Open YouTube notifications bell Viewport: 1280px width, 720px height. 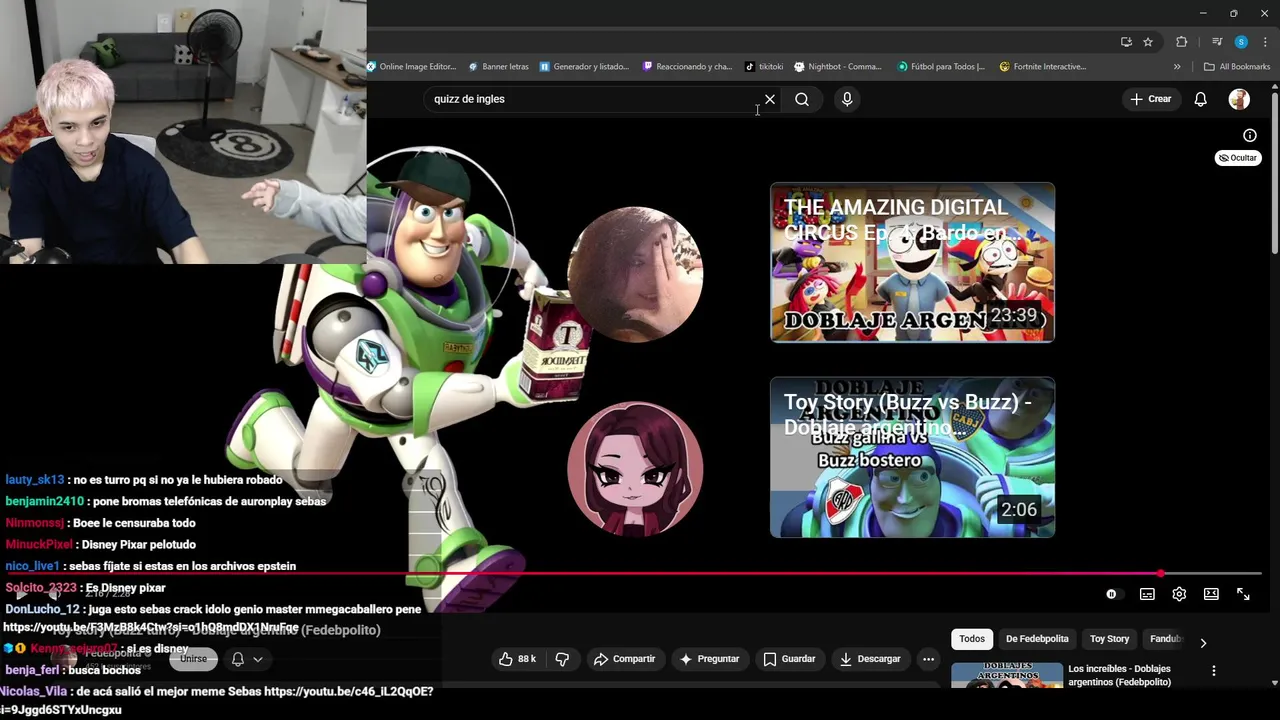click(1201, 99)
